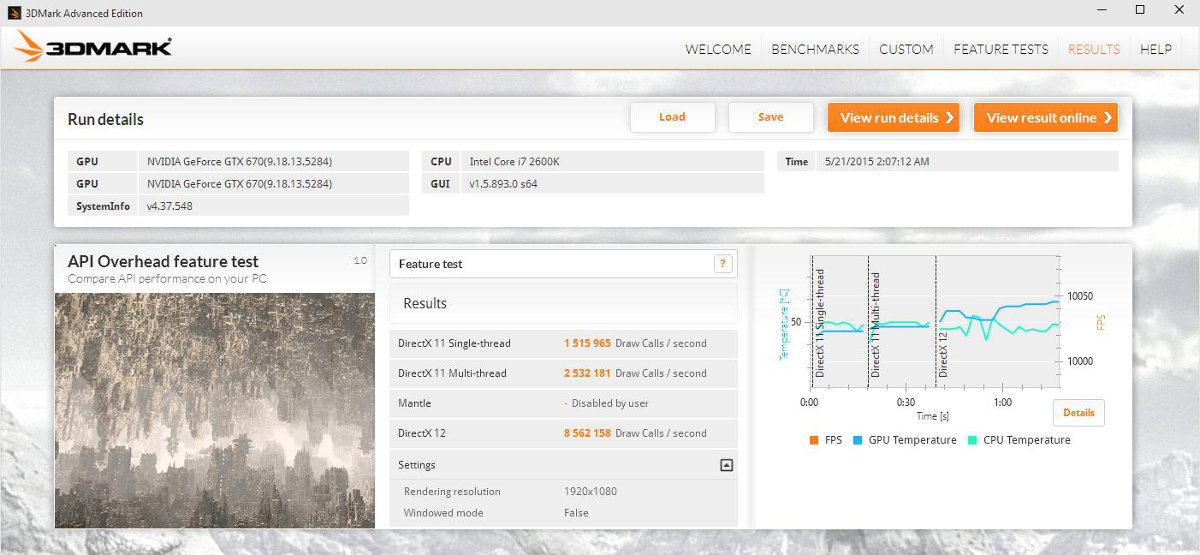Click the Details button under chart
Image resolution: width=1200 pixels, height=555 pixels.
[x=1078, y=412]
